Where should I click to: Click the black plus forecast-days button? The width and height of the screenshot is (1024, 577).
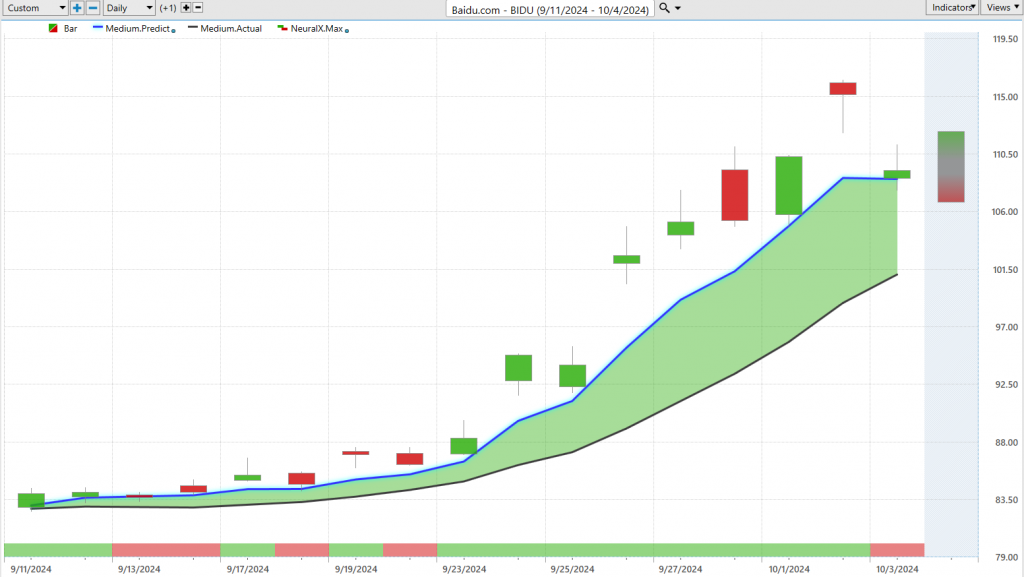pyautogui.click(x=185, y=8)
